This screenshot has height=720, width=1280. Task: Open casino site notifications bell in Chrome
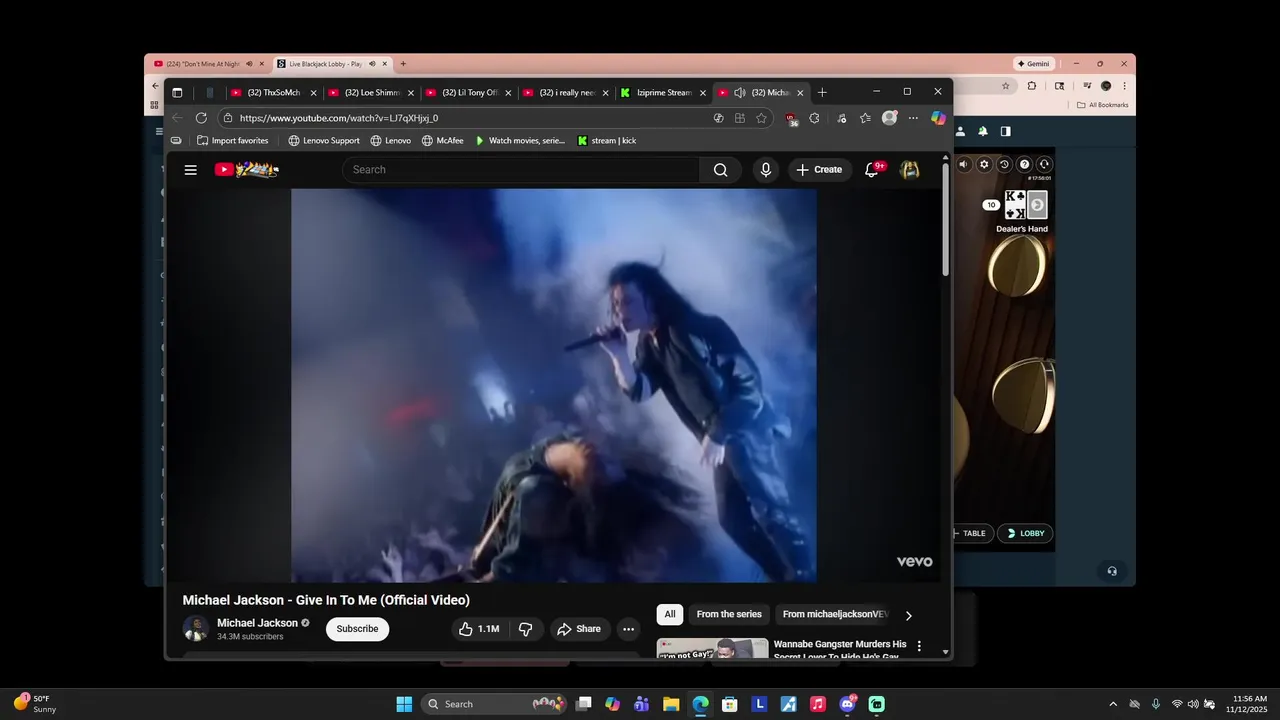click(x=983, y=131)
